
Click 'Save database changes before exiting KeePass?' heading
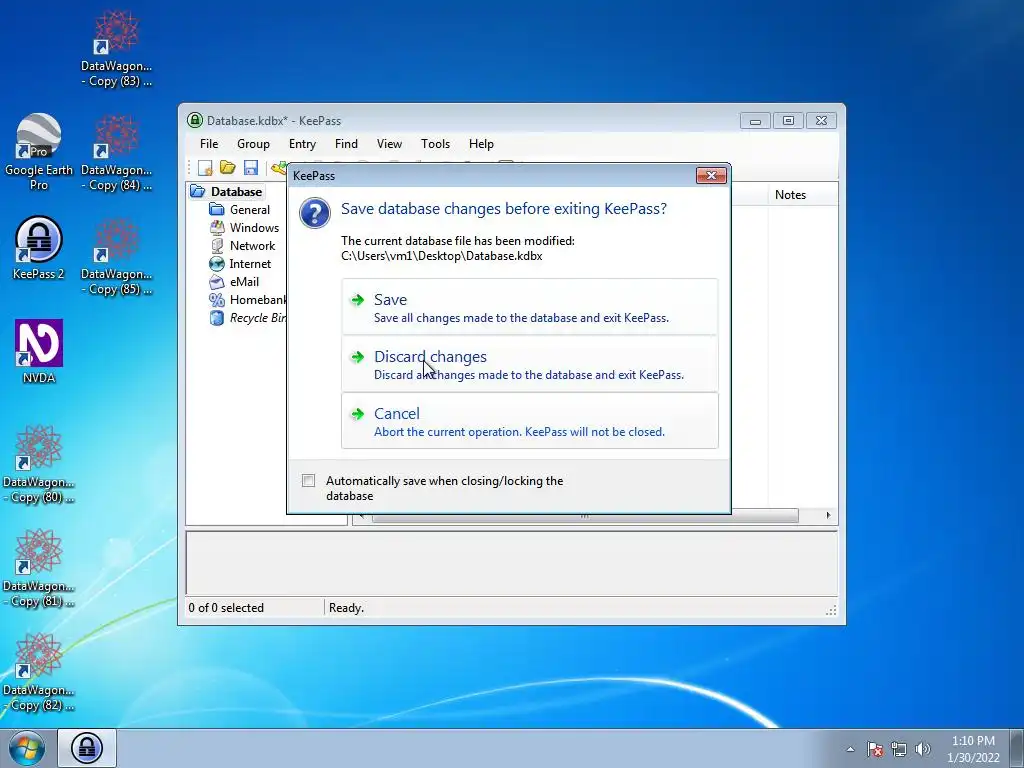504,209
